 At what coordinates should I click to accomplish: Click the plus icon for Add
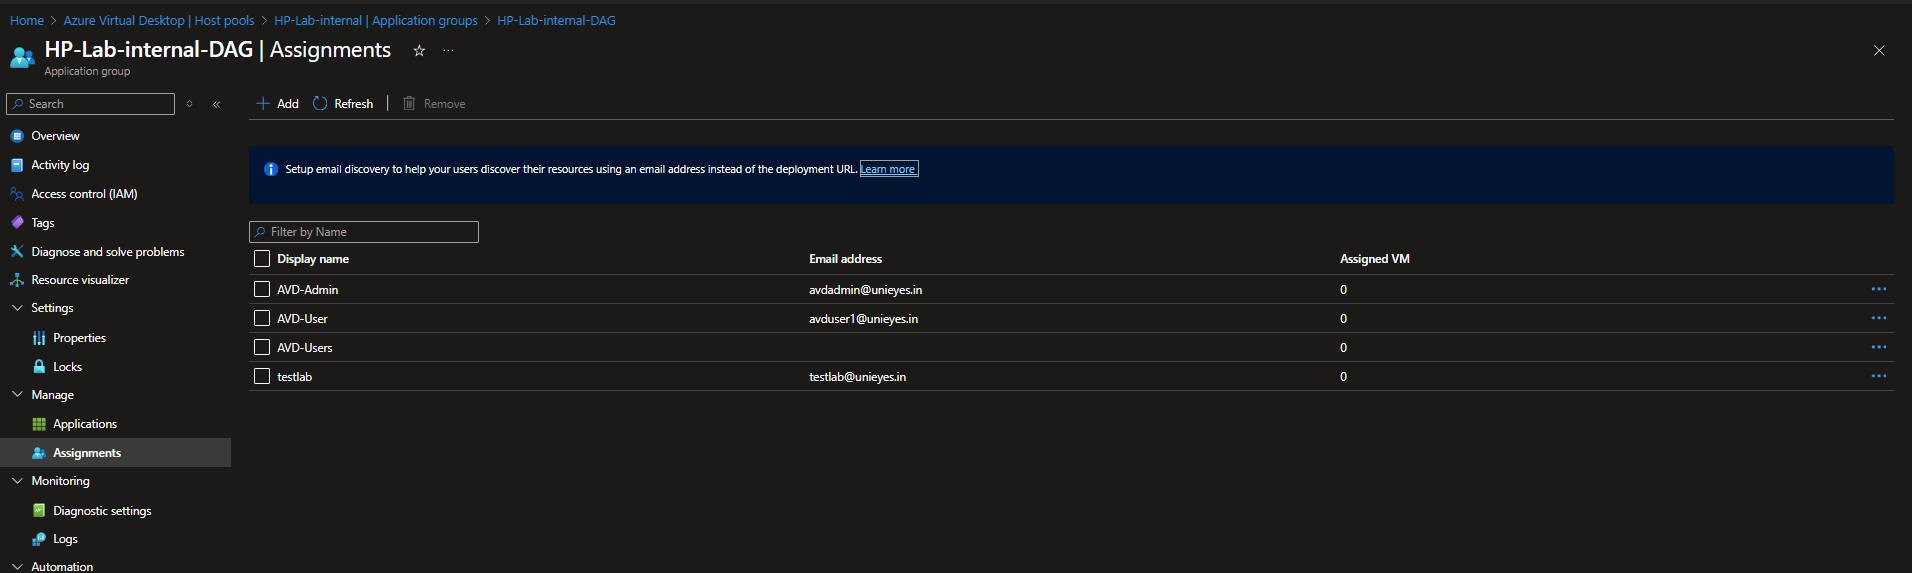point(263,104)
